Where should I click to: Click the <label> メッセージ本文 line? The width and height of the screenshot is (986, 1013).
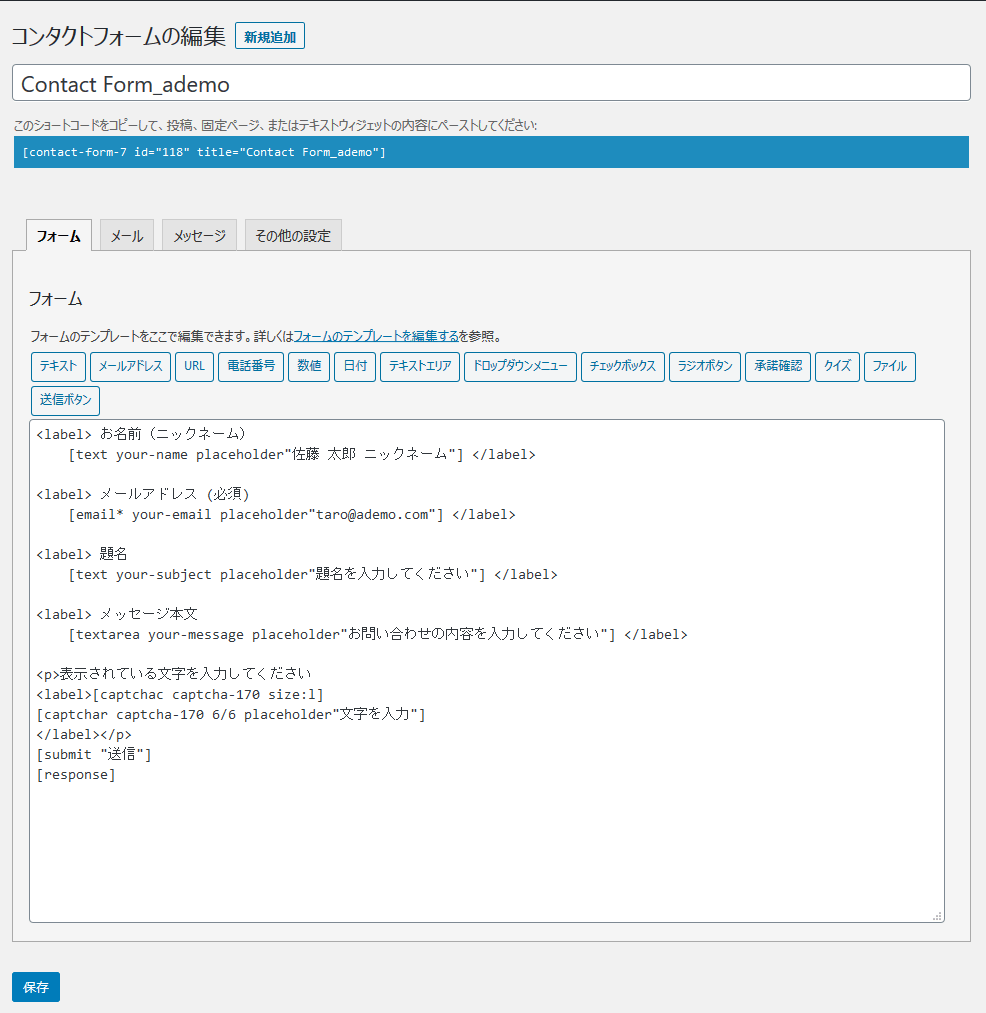coord(117,614)
